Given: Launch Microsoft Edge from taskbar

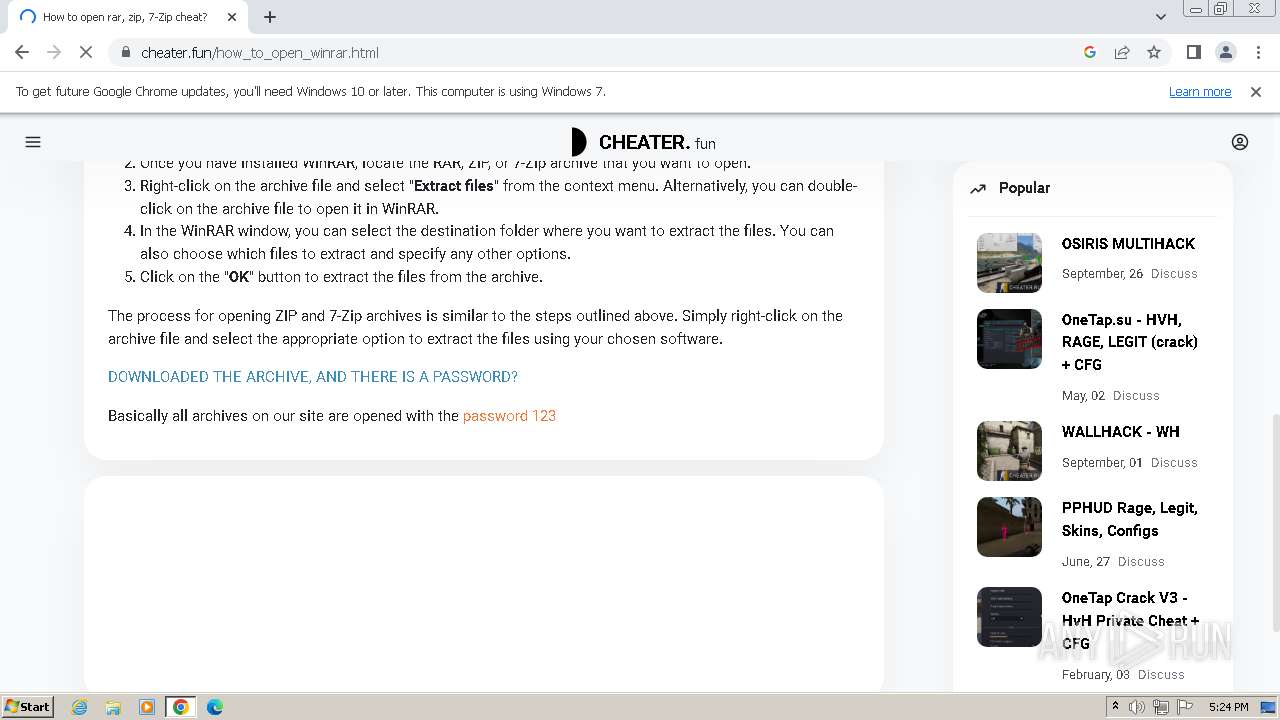Looking at the screenshot, I should [x=215, y=707].
